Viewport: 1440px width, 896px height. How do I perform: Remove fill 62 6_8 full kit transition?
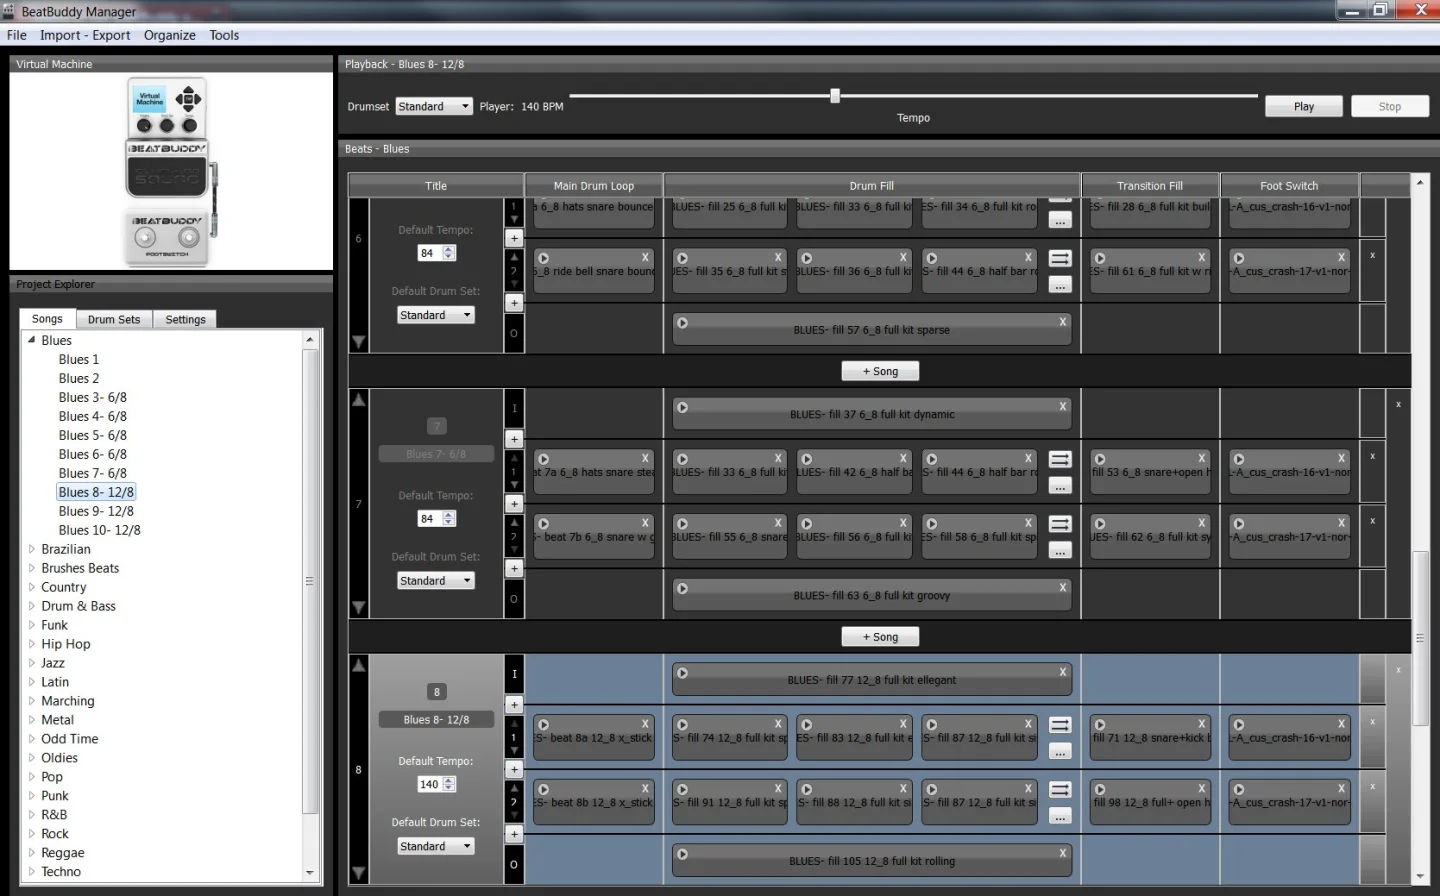point(1202,523)
